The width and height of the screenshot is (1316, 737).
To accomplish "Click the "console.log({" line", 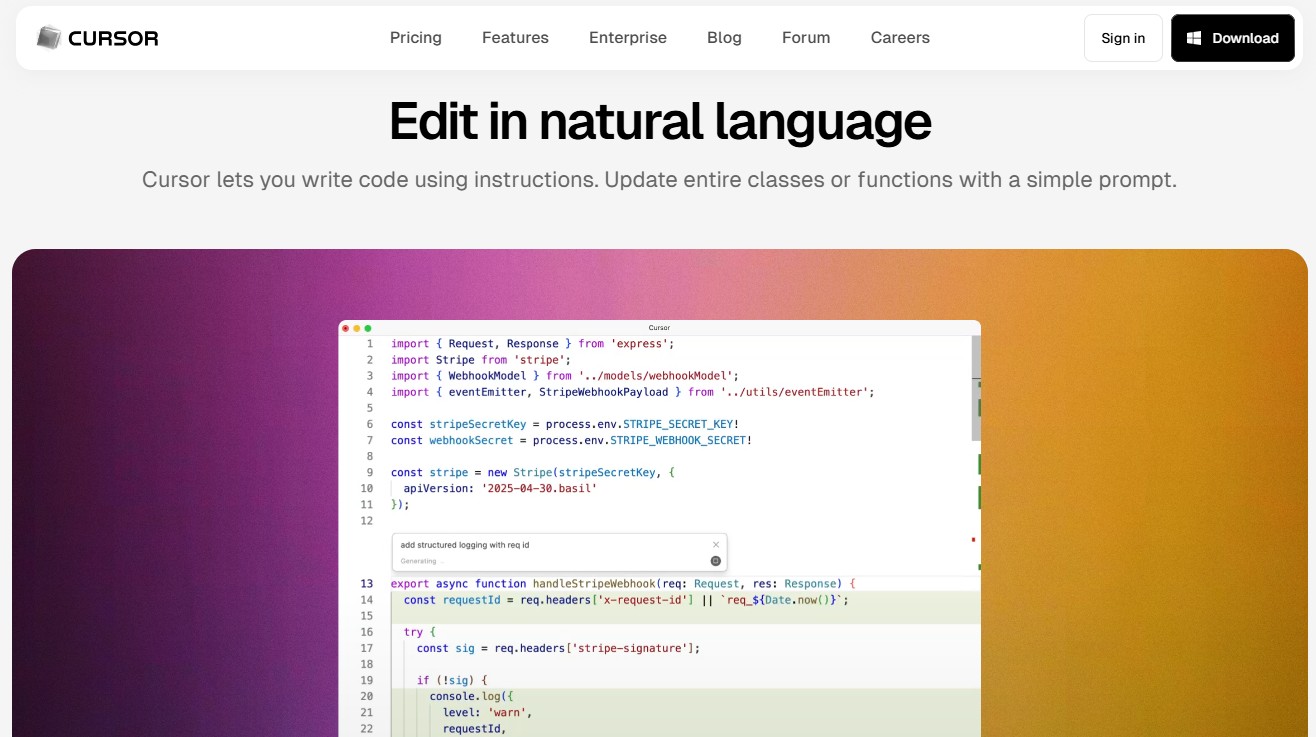I will [471, 696].
